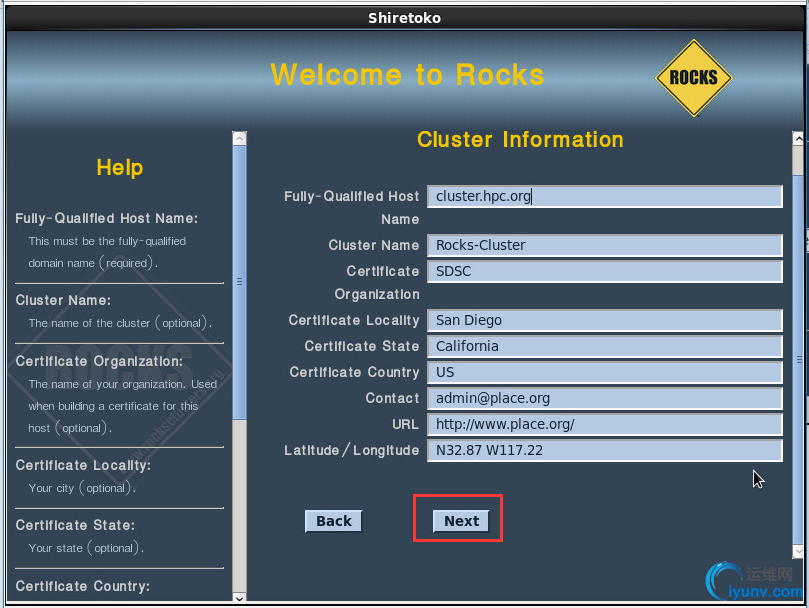The width and height of the screenshot is (809, 608).
Task: Click the Next button
Action: click(x=461, y=521)
